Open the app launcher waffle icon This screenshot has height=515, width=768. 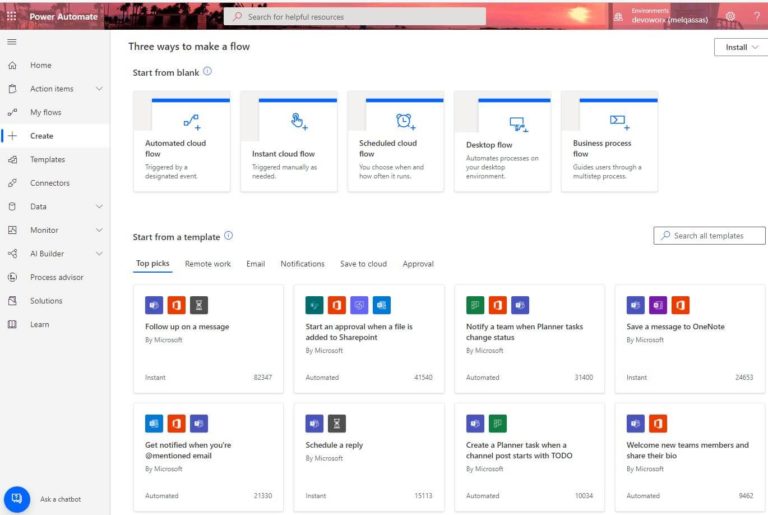(x=11, y=16)
